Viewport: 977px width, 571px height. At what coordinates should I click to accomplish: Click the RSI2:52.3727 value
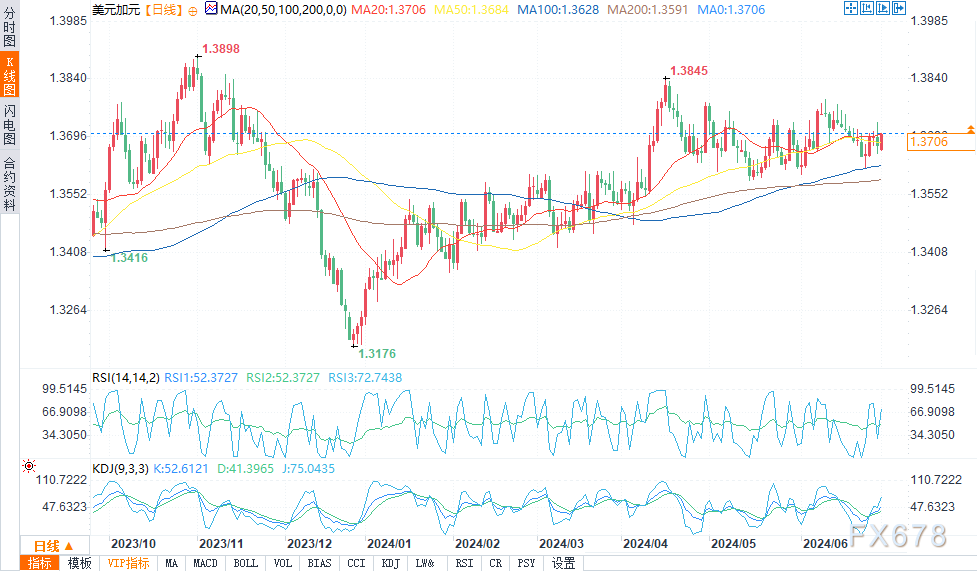click(283, 378)
